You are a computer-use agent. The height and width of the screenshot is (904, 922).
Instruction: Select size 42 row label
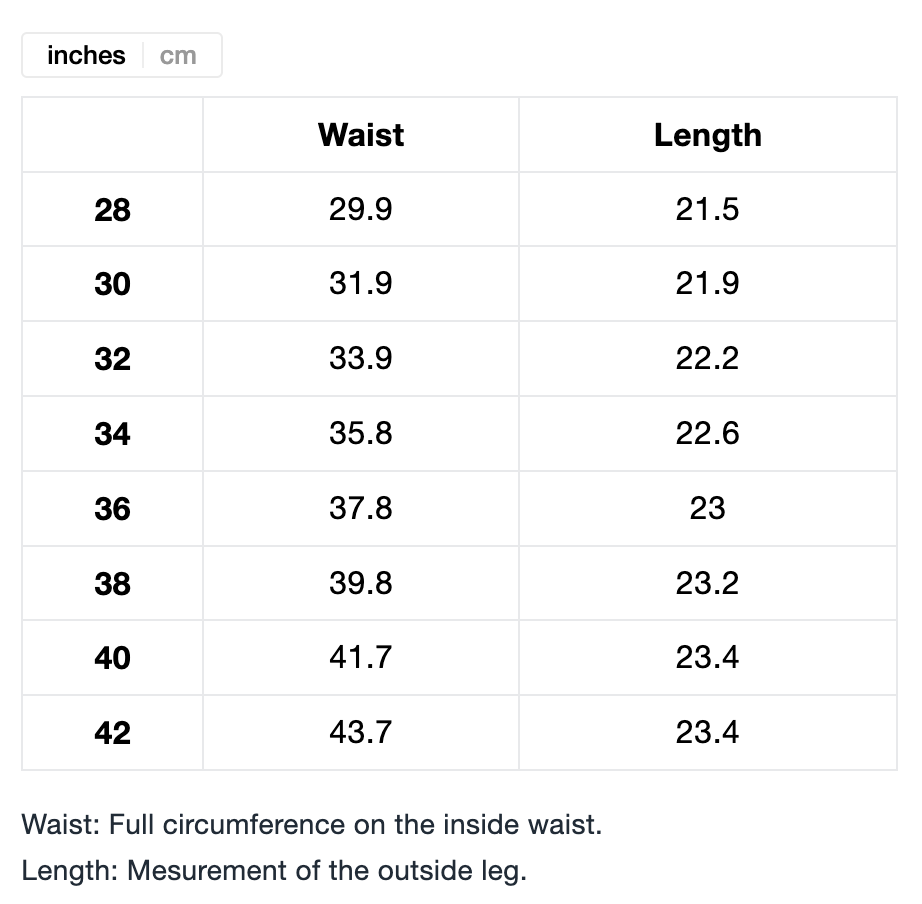112,733
